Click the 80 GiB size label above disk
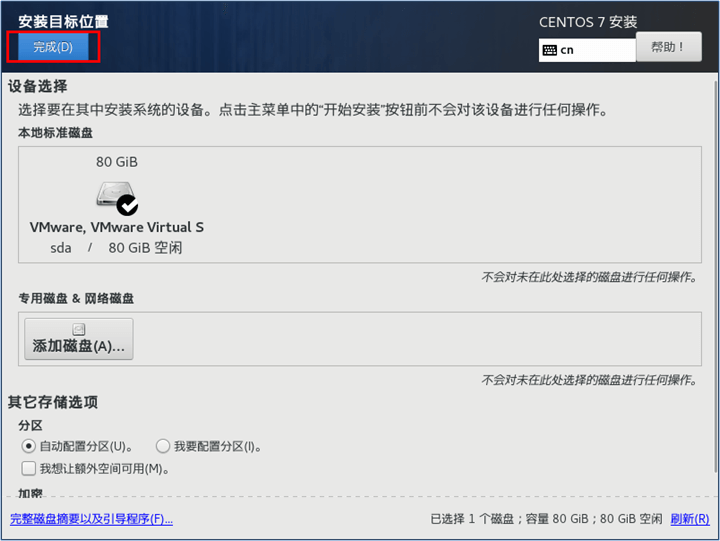This screenshot has height=541, width=720. (x=117, y=162)
